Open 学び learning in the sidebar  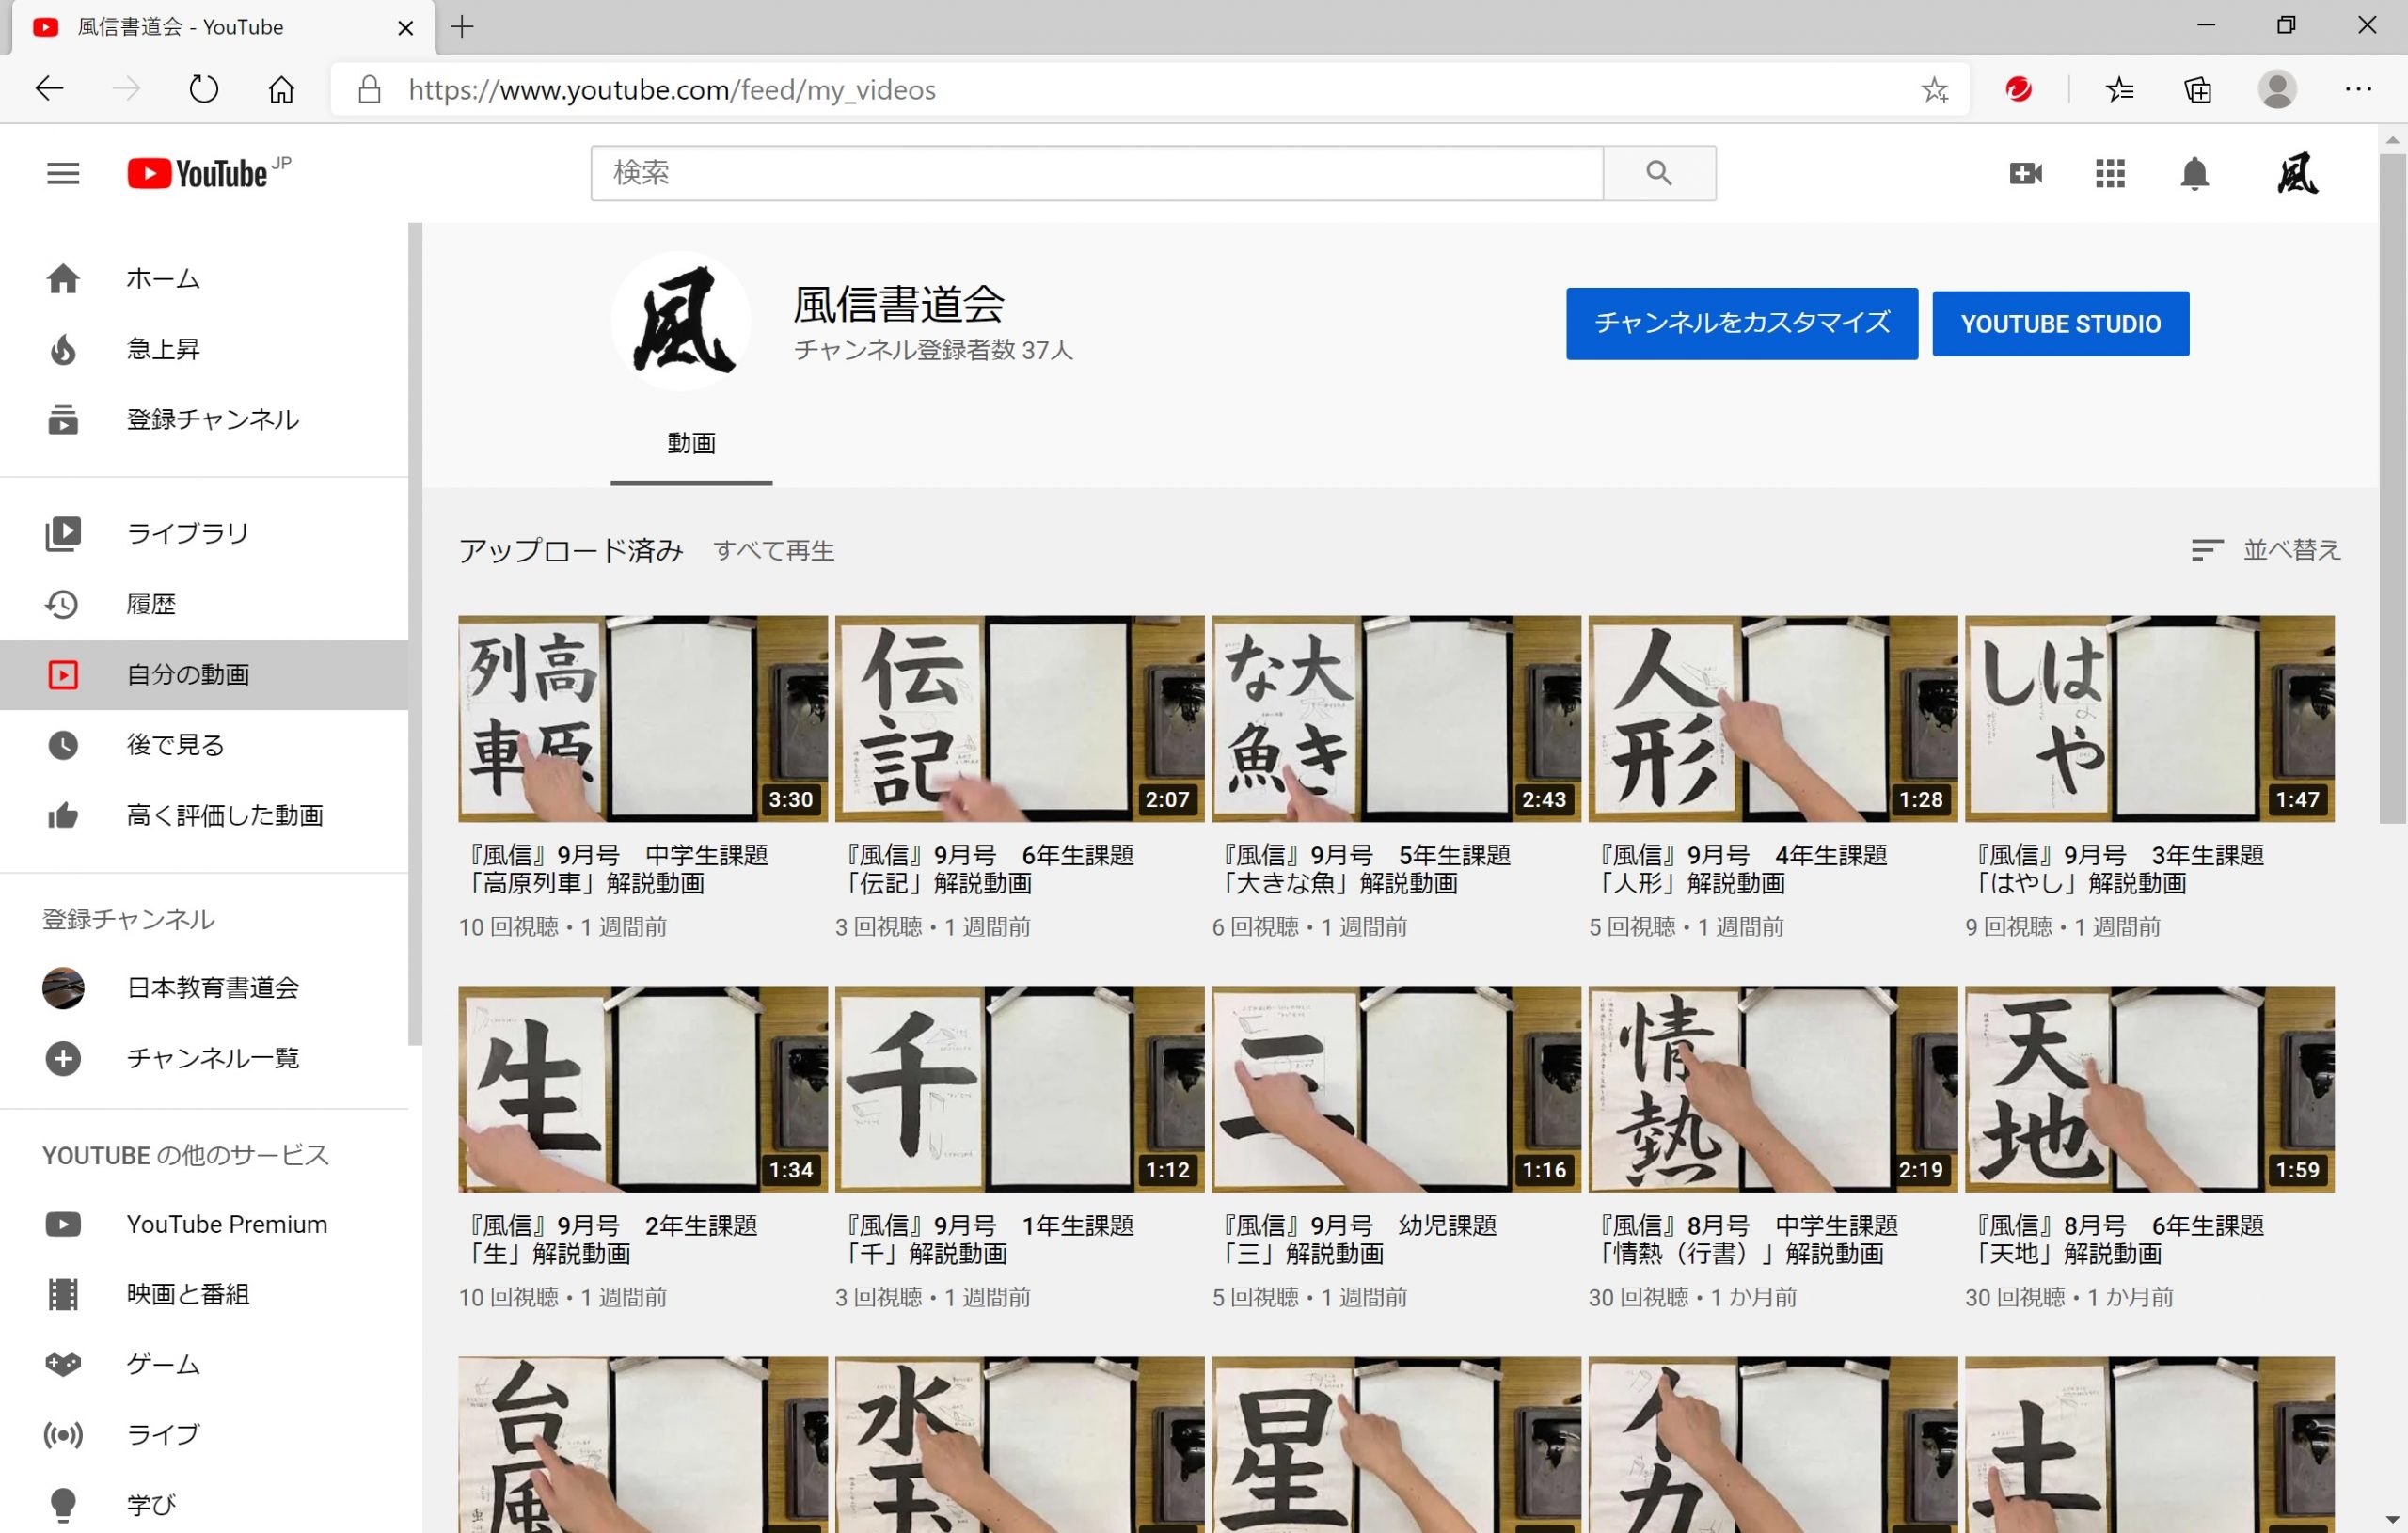[x=204, y=1504]
